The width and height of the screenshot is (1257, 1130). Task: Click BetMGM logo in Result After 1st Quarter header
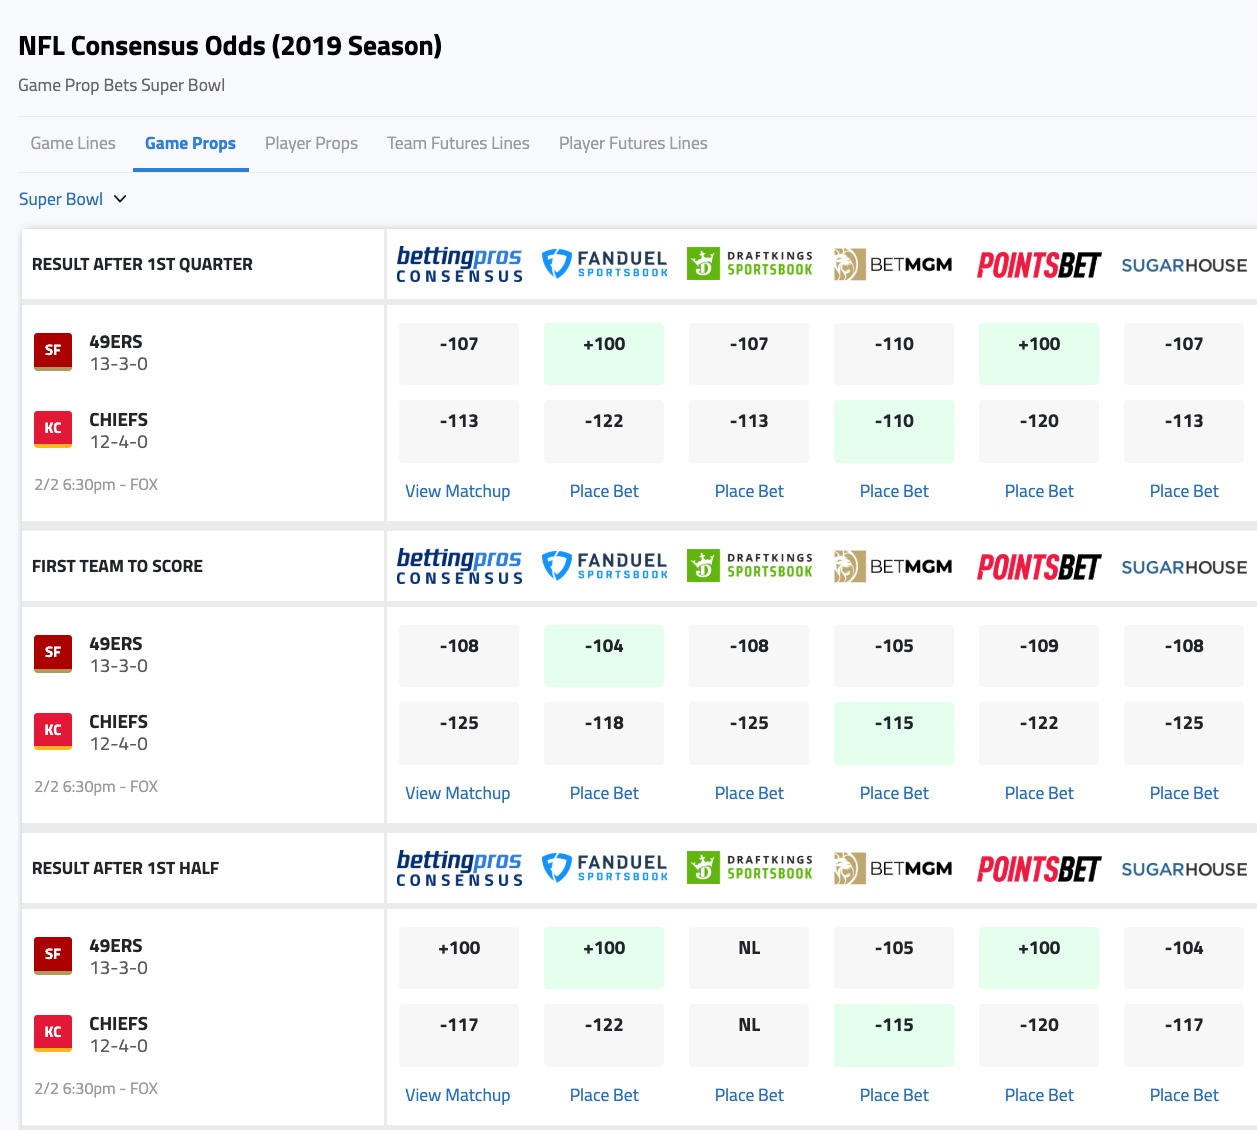pyautogui.click(x=894, y=264)
